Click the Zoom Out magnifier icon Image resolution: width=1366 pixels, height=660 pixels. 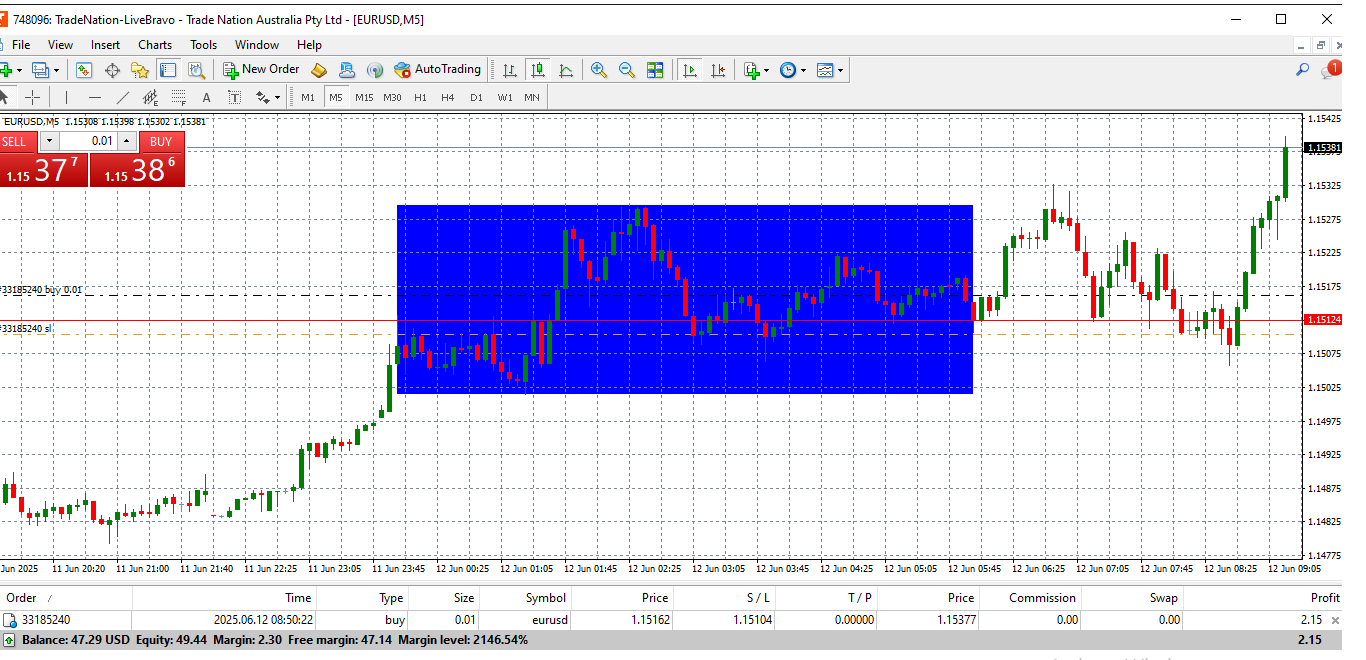click(627, 70)
